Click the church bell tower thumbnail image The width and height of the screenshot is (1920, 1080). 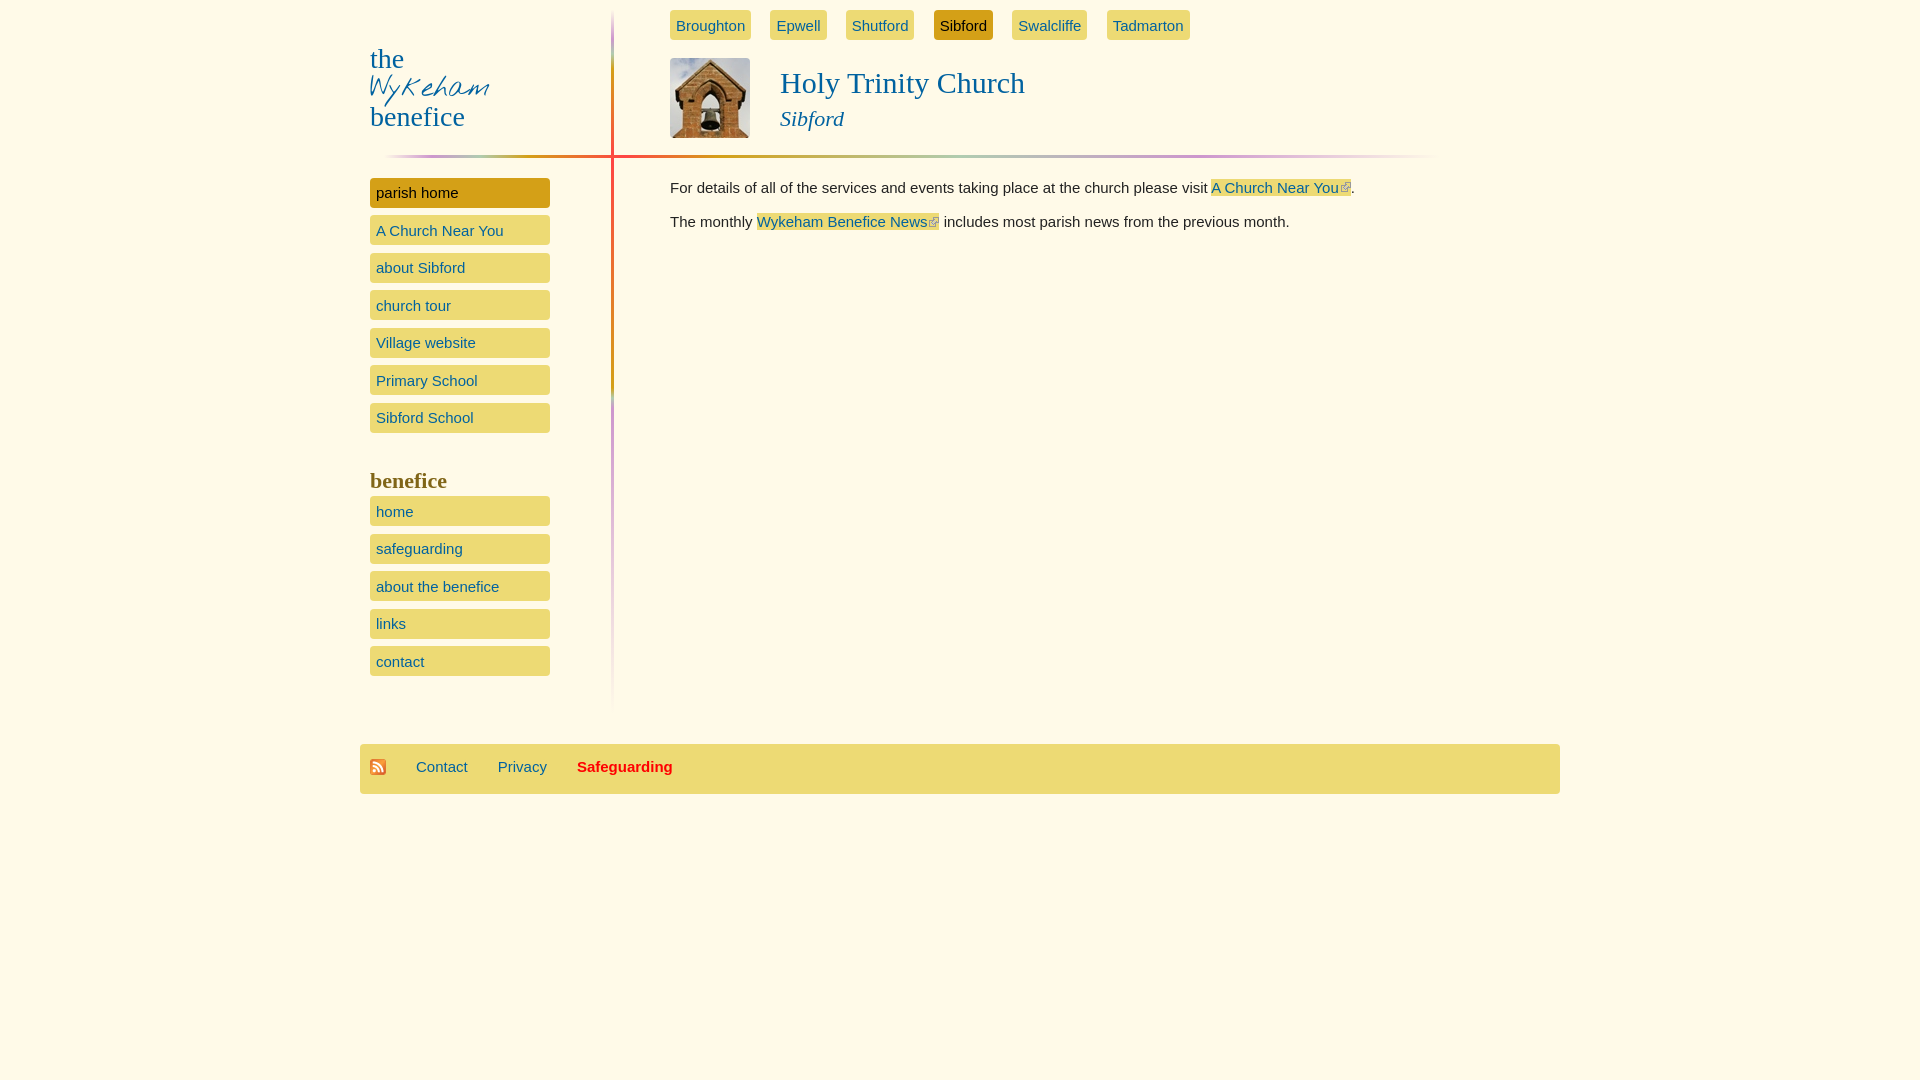[x=710, y=98]
